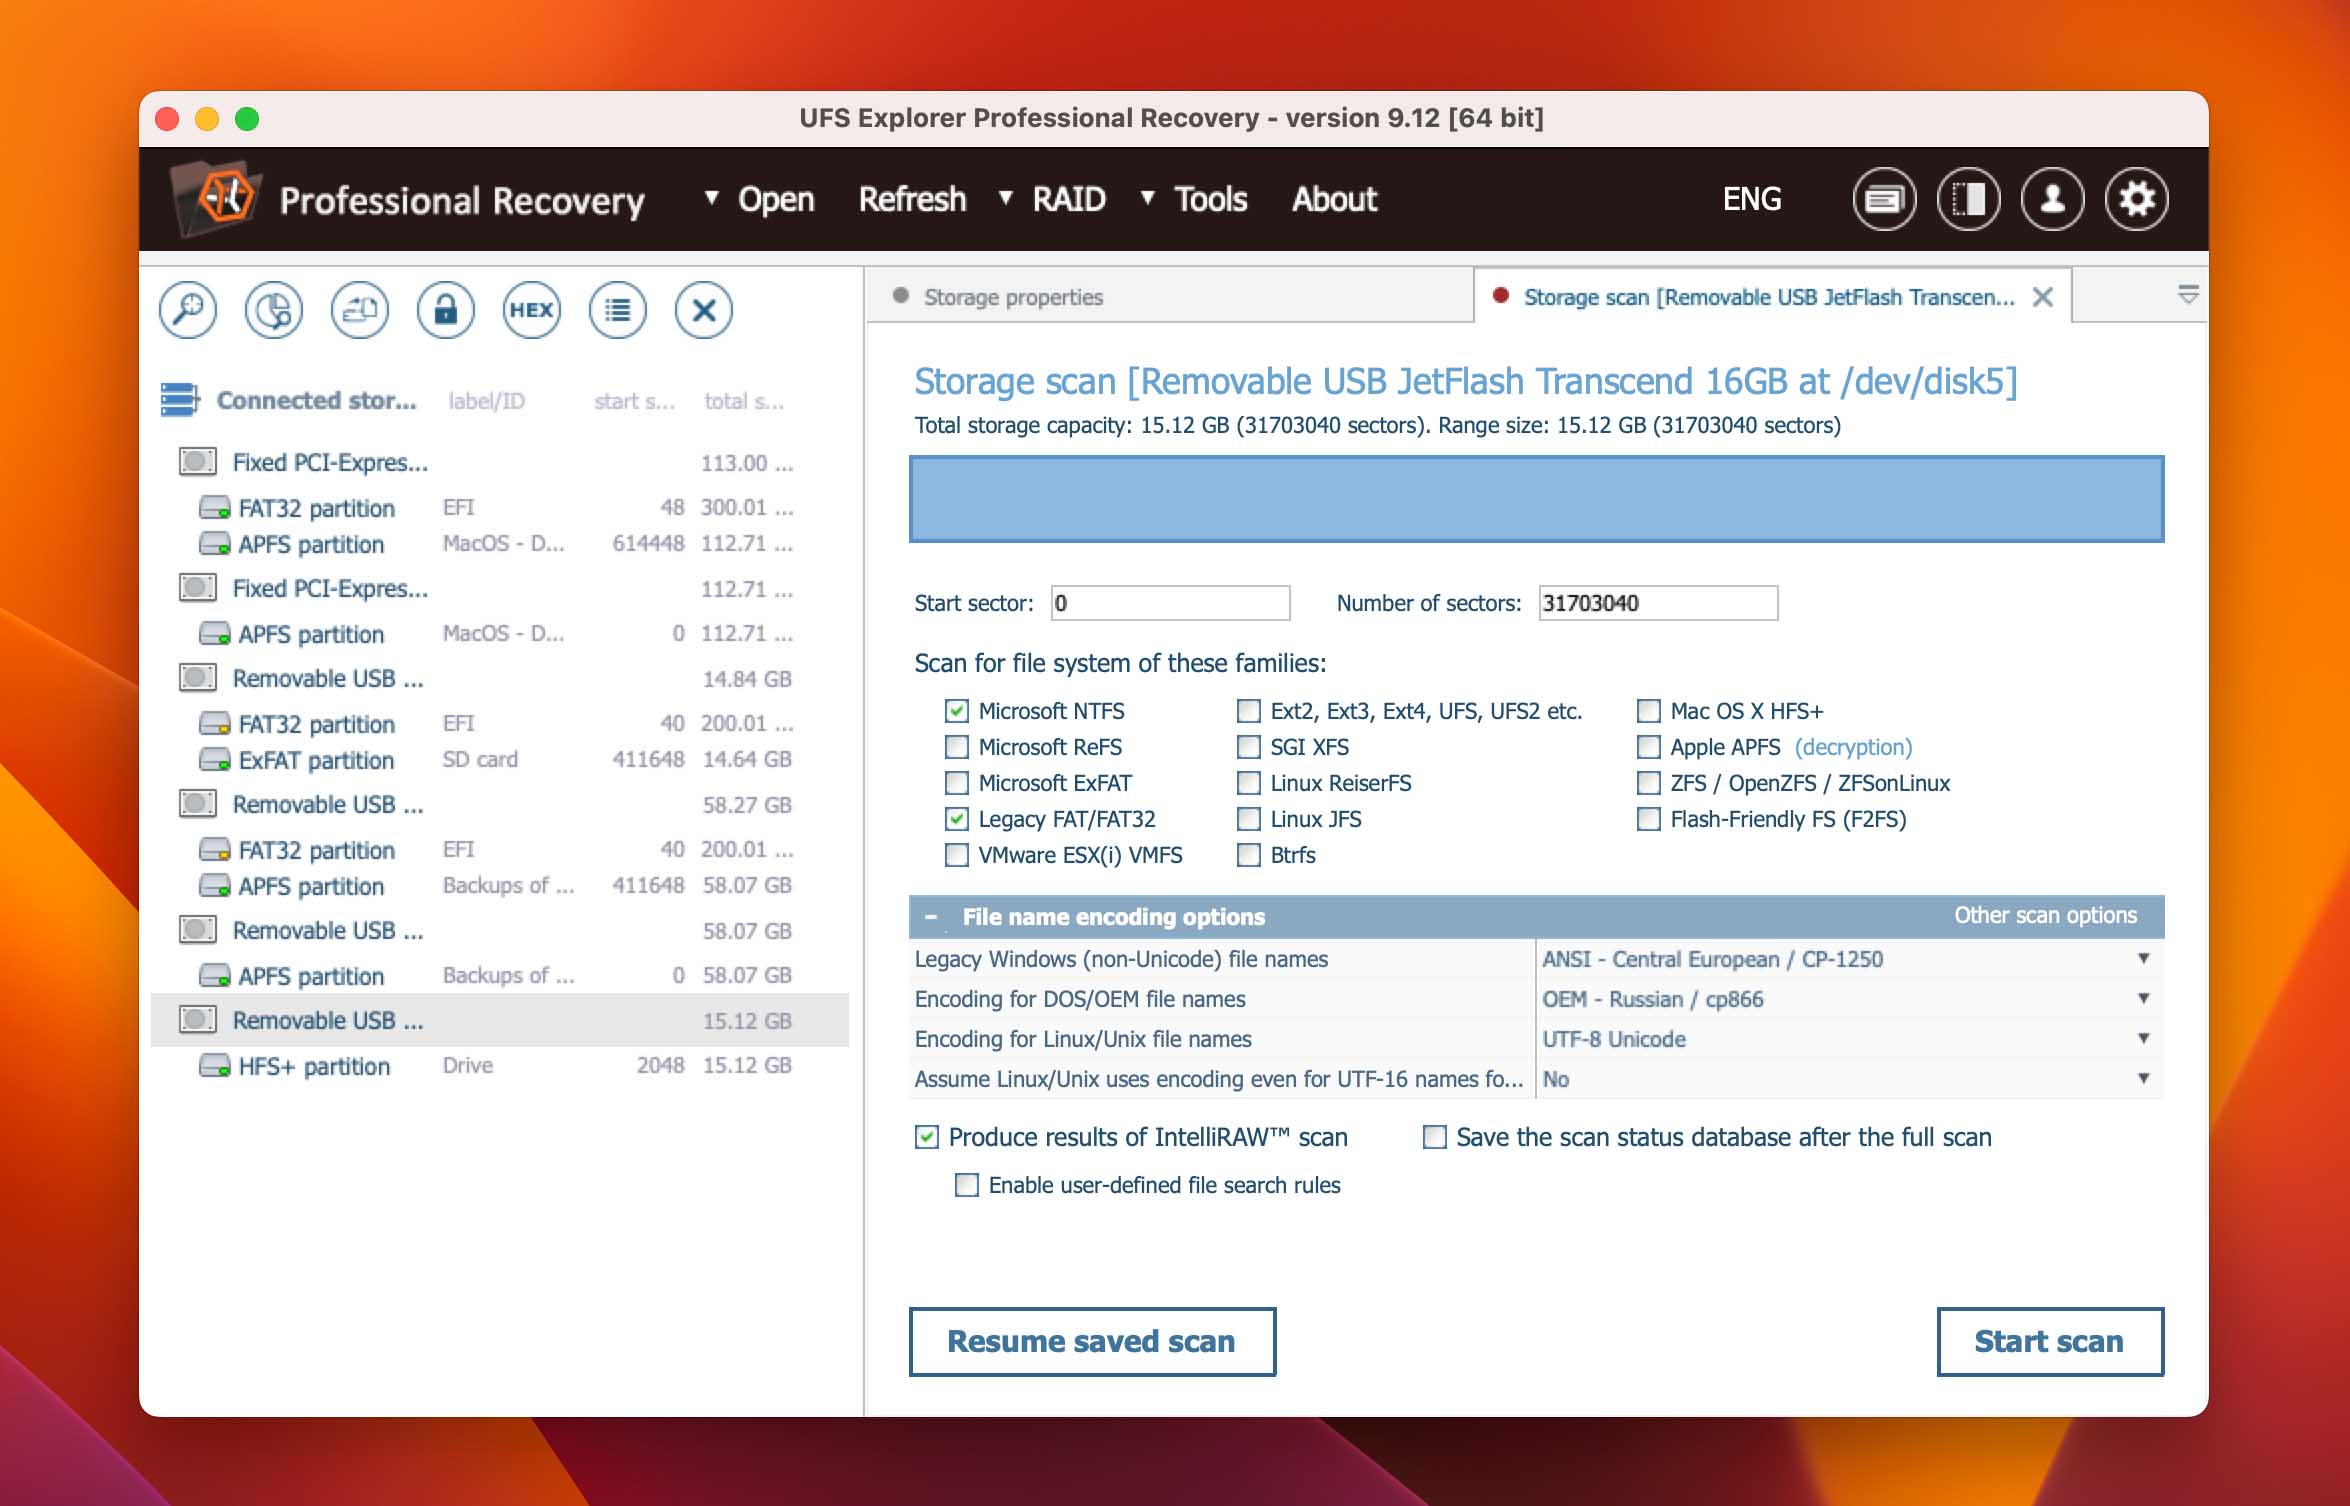Open the RAID dropdown menu
This screenshot has width=2350, height=1506.
click(1053, 199)
